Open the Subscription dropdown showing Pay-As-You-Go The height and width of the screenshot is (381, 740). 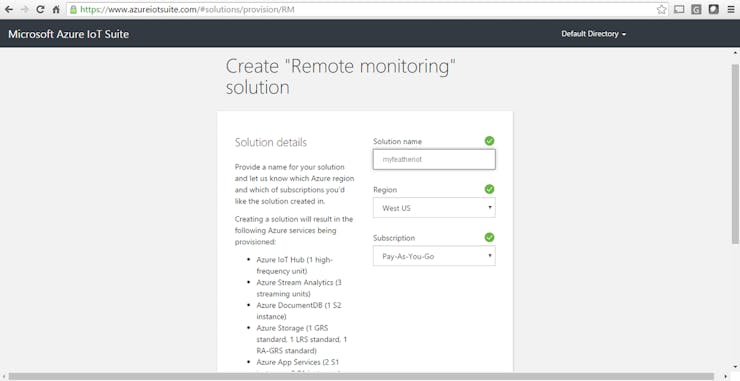434,256
